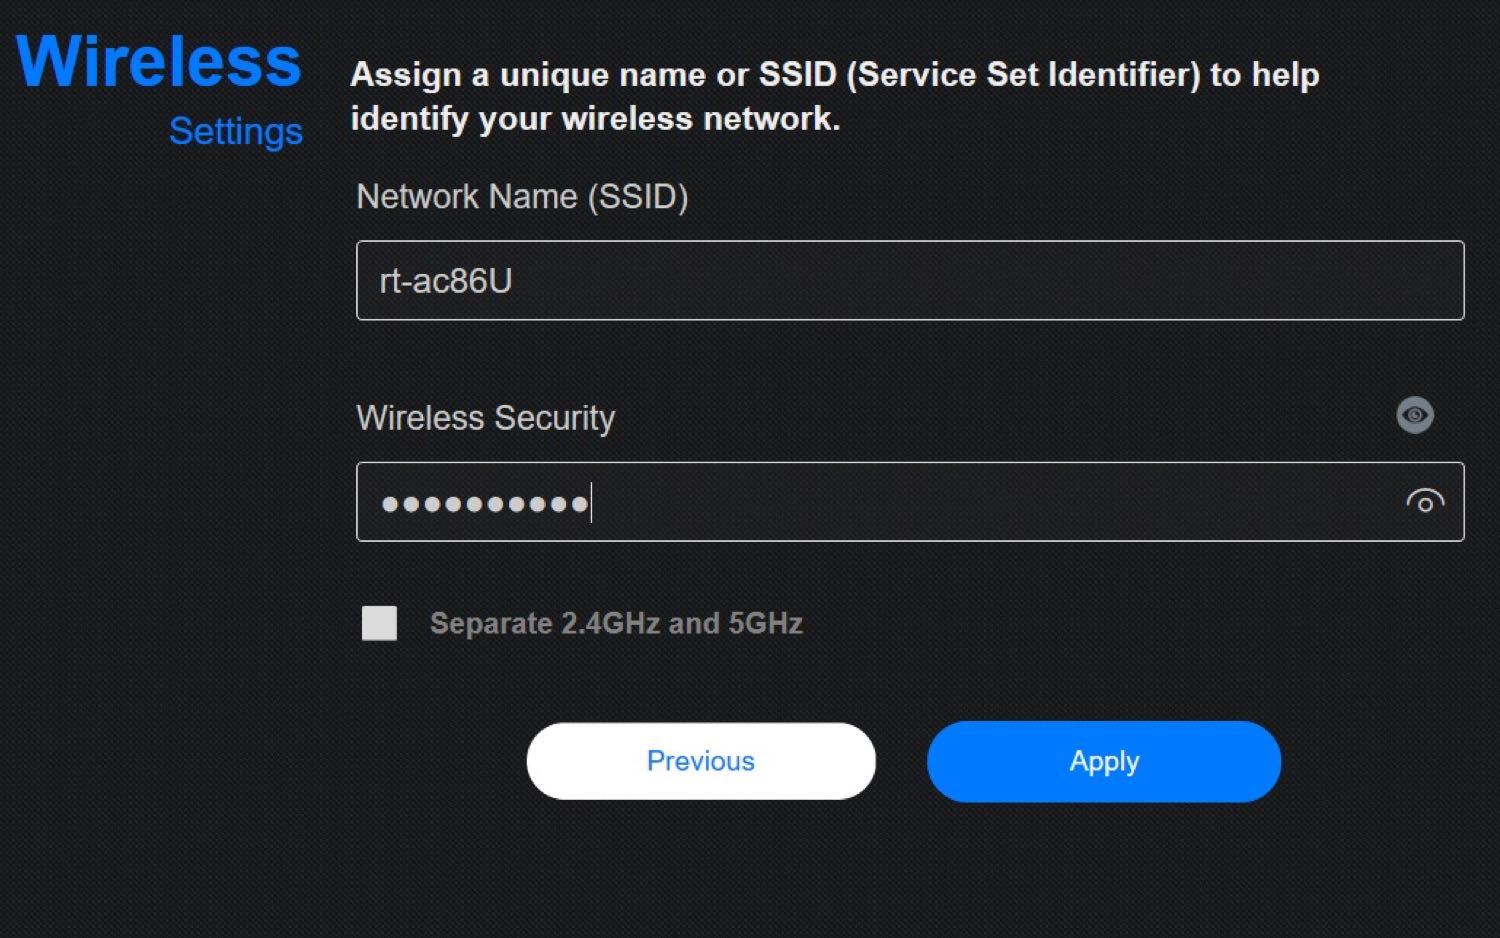Click the "Separate 2.4GHz and 5GHz" label text
This screenshot has height=938, width=1500.
click(x=616, y=623)
